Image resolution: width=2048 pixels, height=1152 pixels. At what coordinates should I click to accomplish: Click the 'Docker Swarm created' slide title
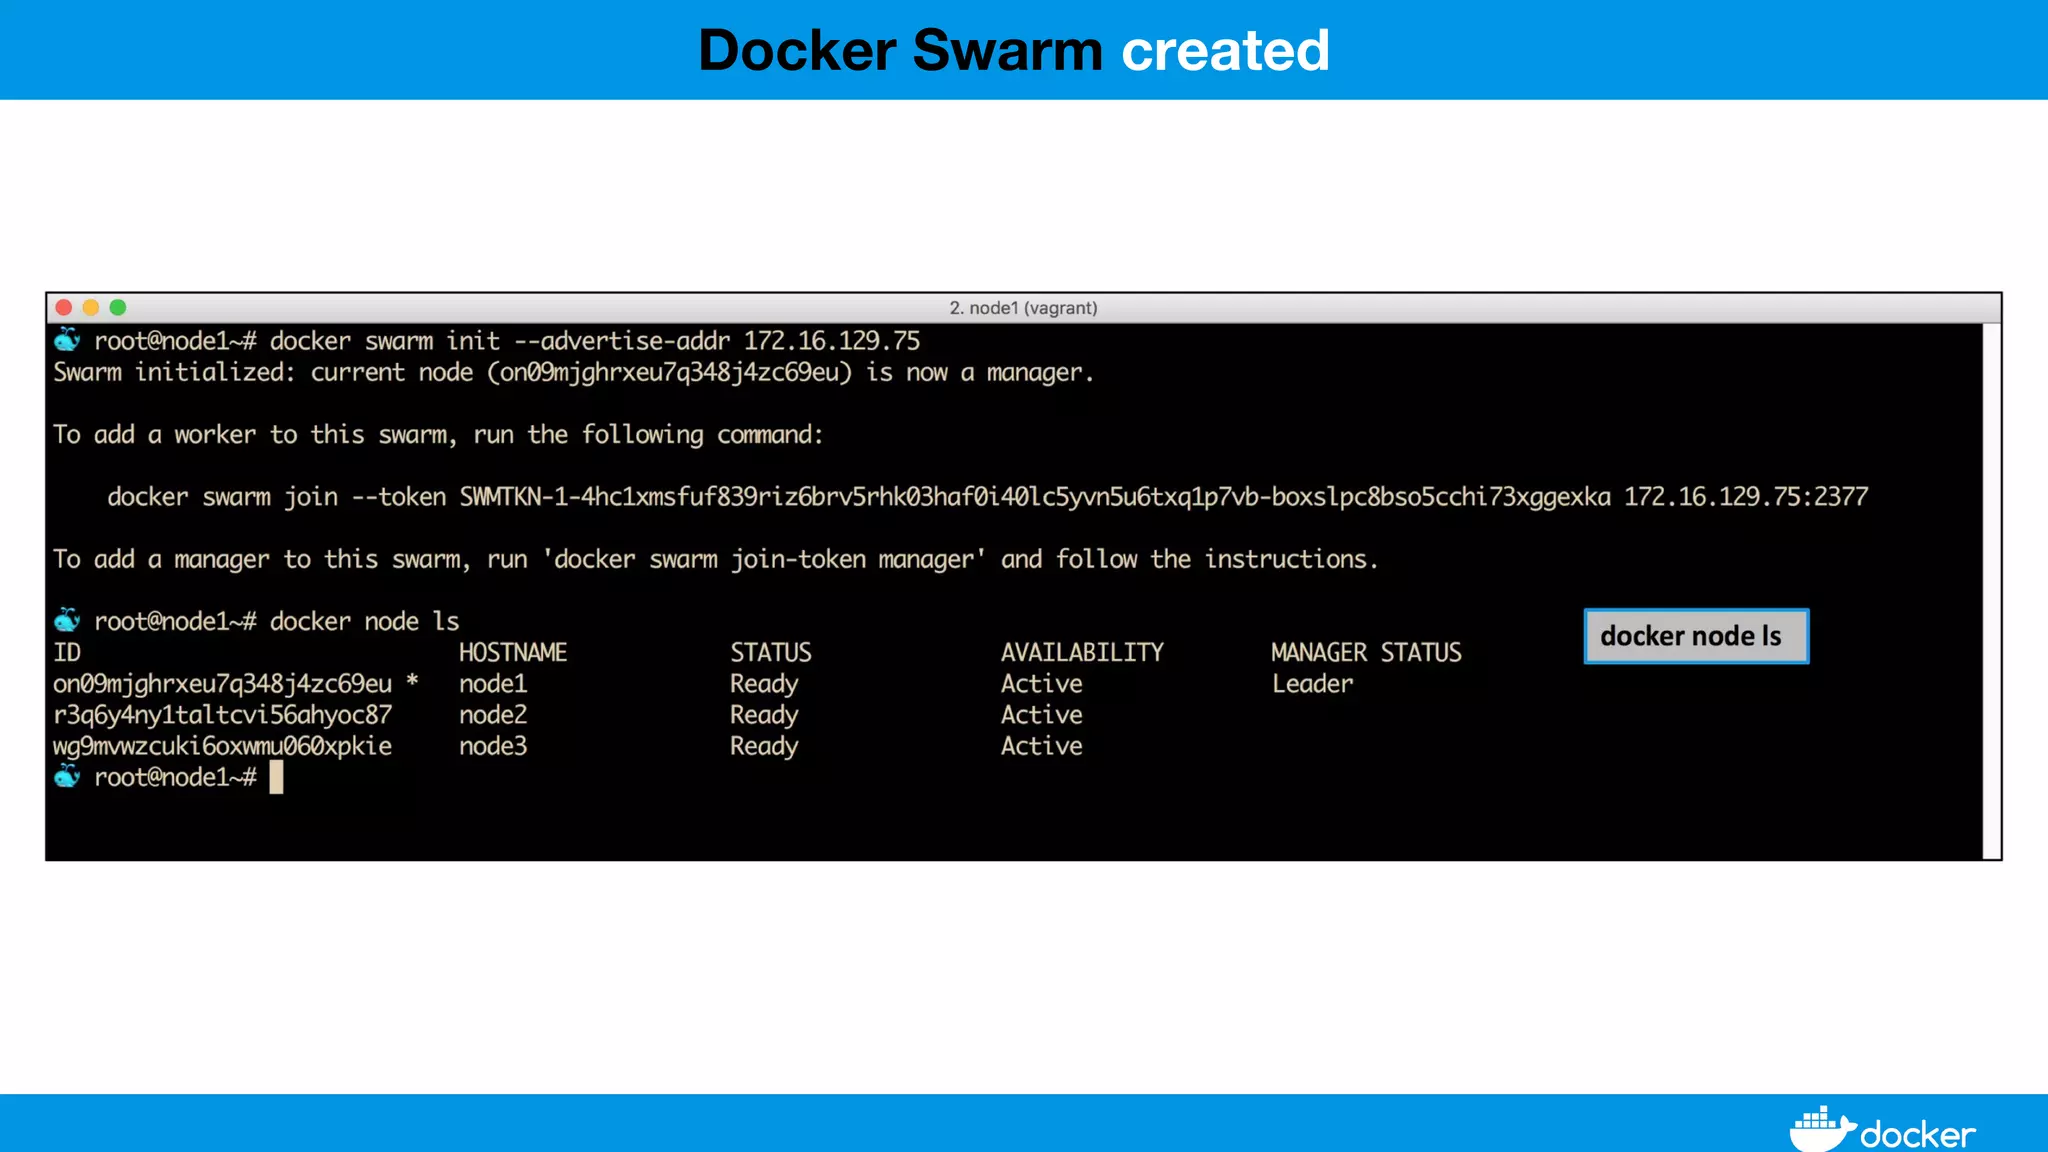tap(1014, 50)
